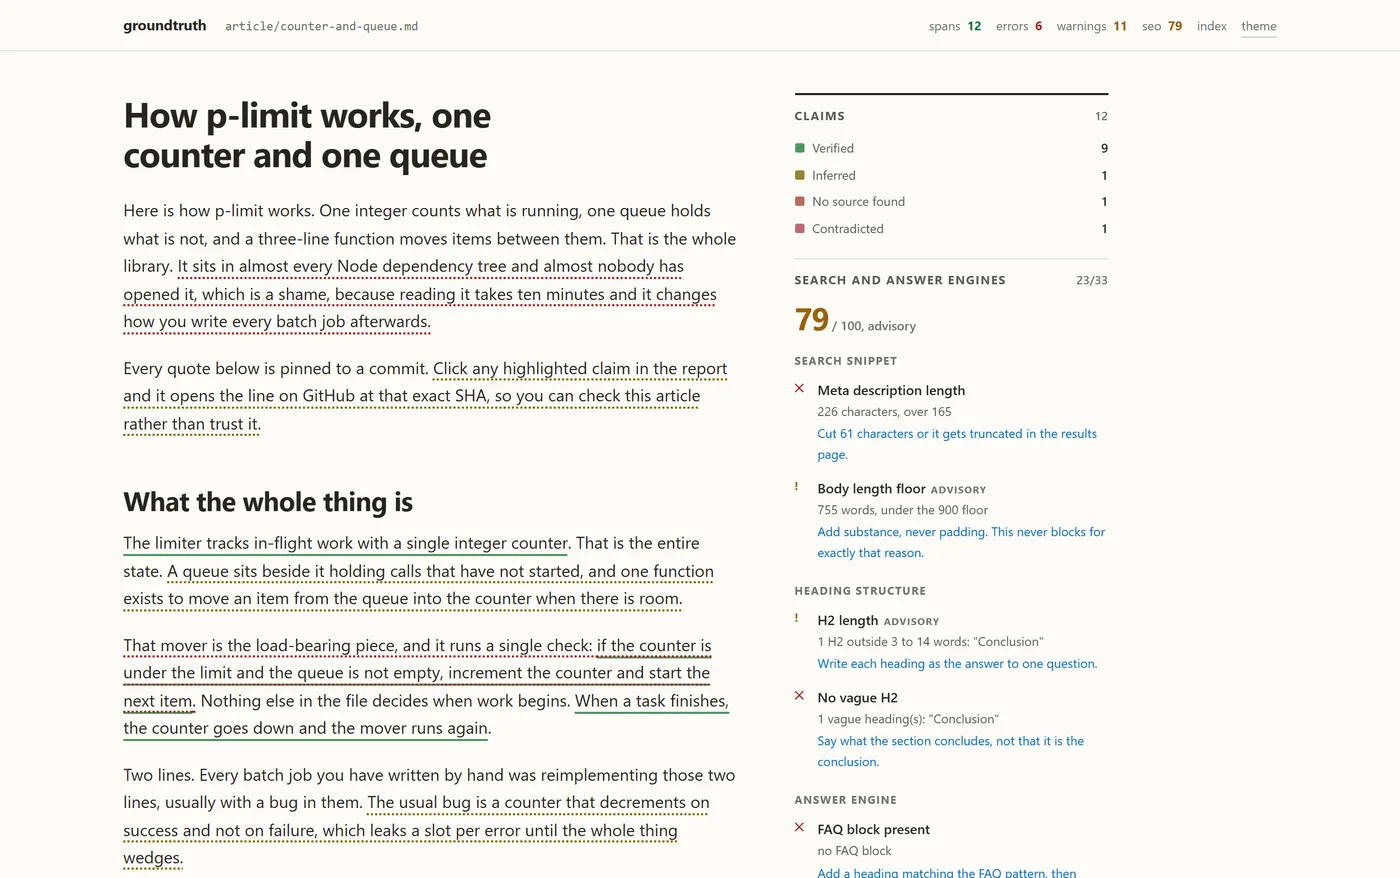Click the FAQ block present title
Viewport: 1400px width, 878px height.
pos(873,829)
